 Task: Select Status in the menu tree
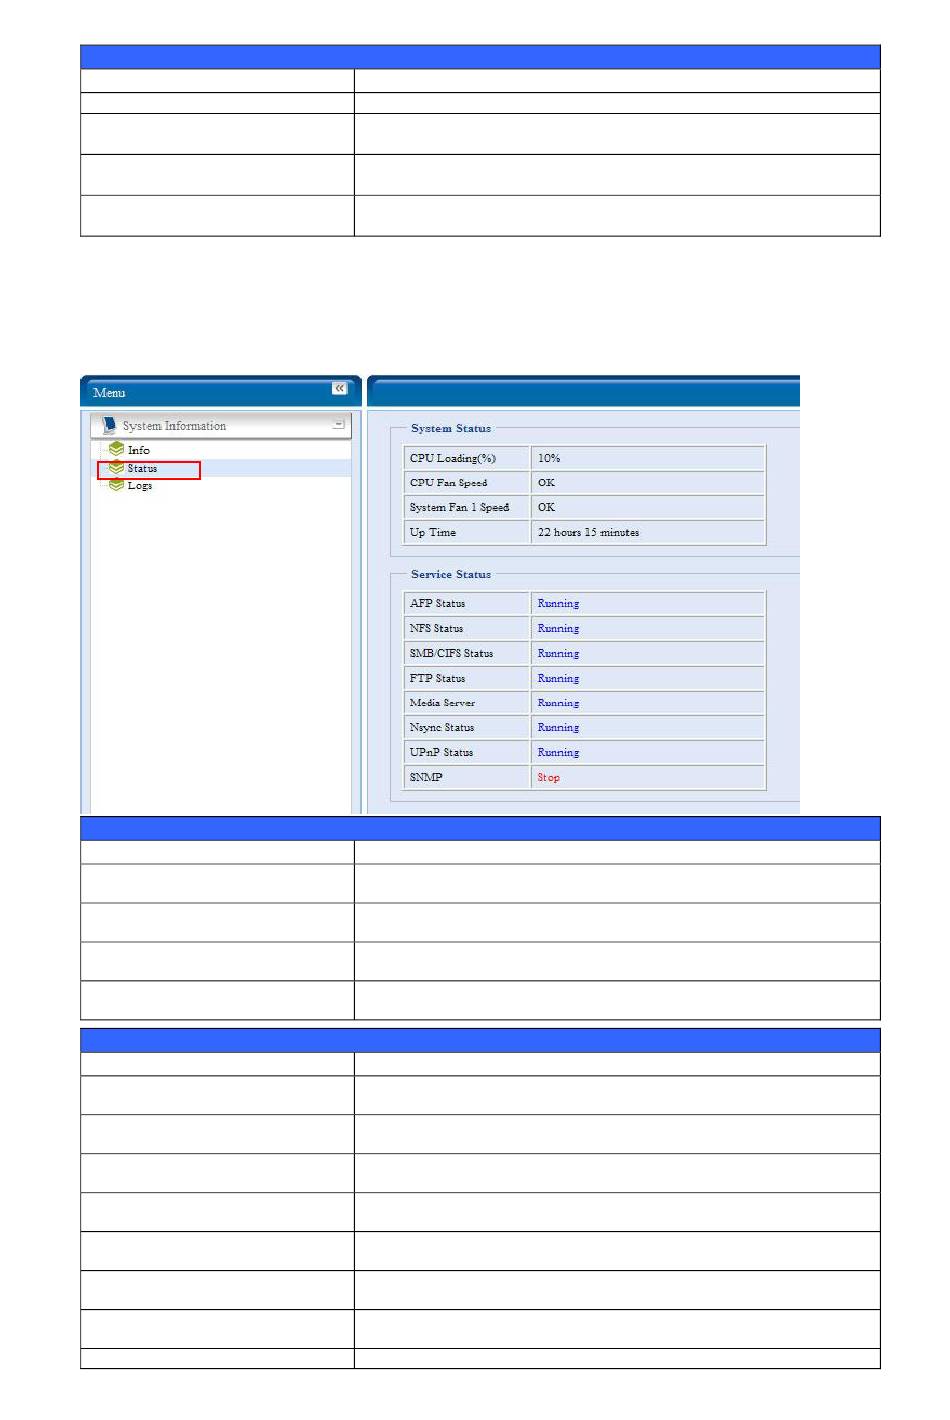point(142,468)
